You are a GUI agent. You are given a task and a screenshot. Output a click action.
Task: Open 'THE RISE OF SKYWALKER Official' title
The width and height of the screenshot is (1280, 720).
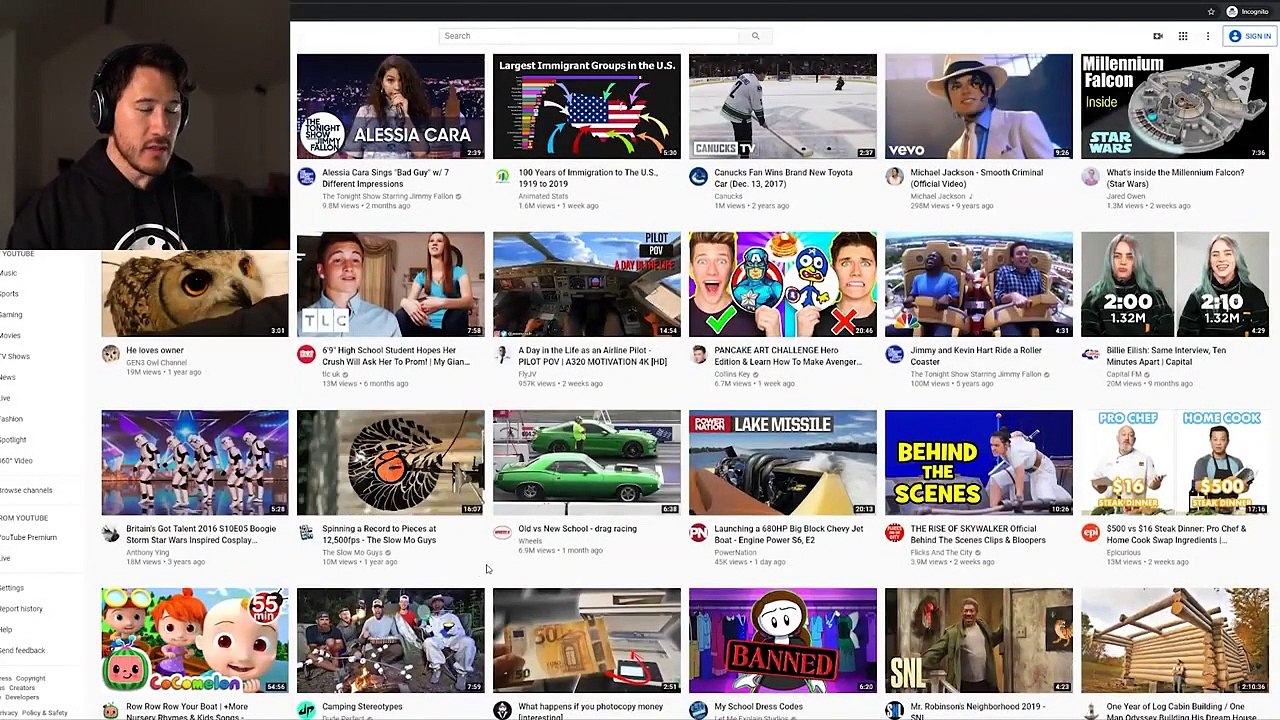click(x=978, y=534)
